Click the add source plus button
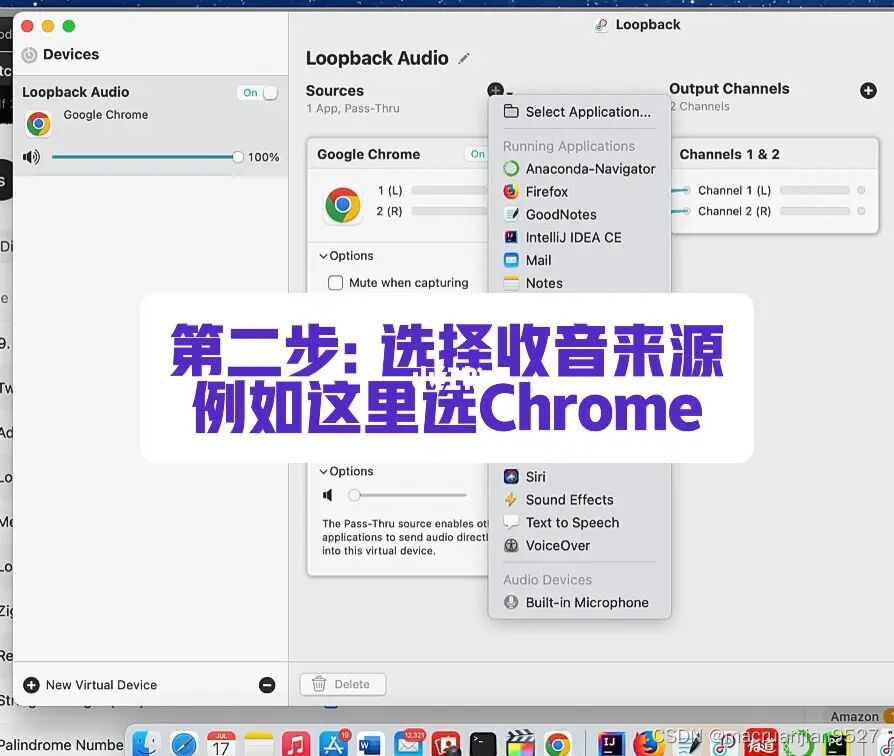Screen dimensions: 894x756 pos(495,90)
